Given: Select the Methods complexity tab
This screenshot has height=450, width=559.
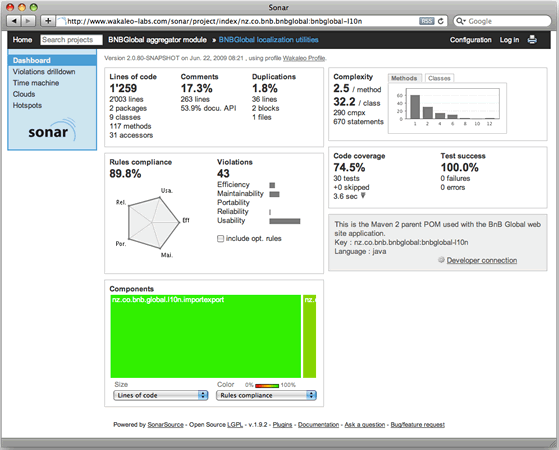Looking at the screenshot, I should (404, 78).
